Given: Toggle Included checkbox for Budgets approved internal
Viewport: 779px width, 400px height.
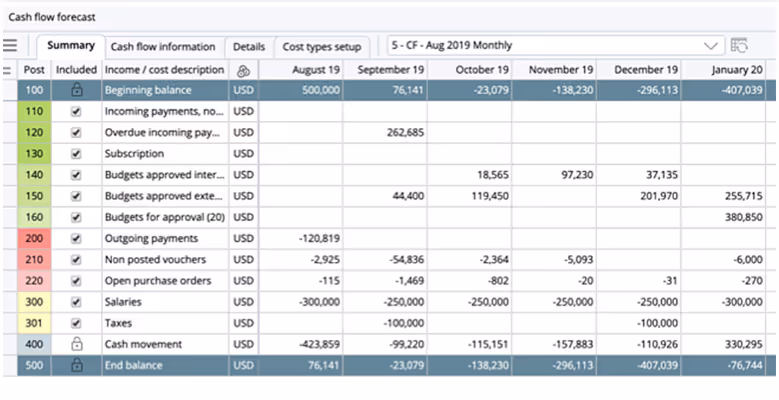Looking at the screenshot, I should [76, 175].
